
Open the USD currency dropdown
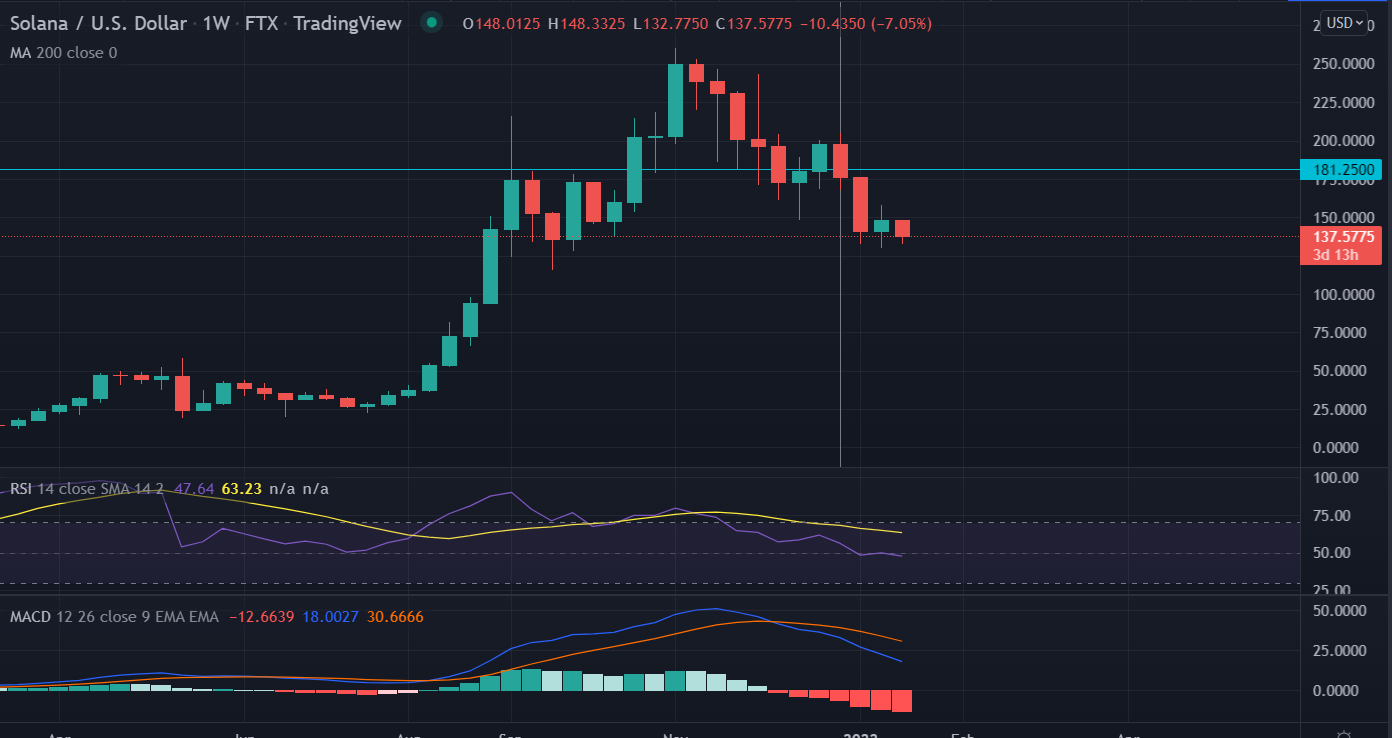[1344, 22]
